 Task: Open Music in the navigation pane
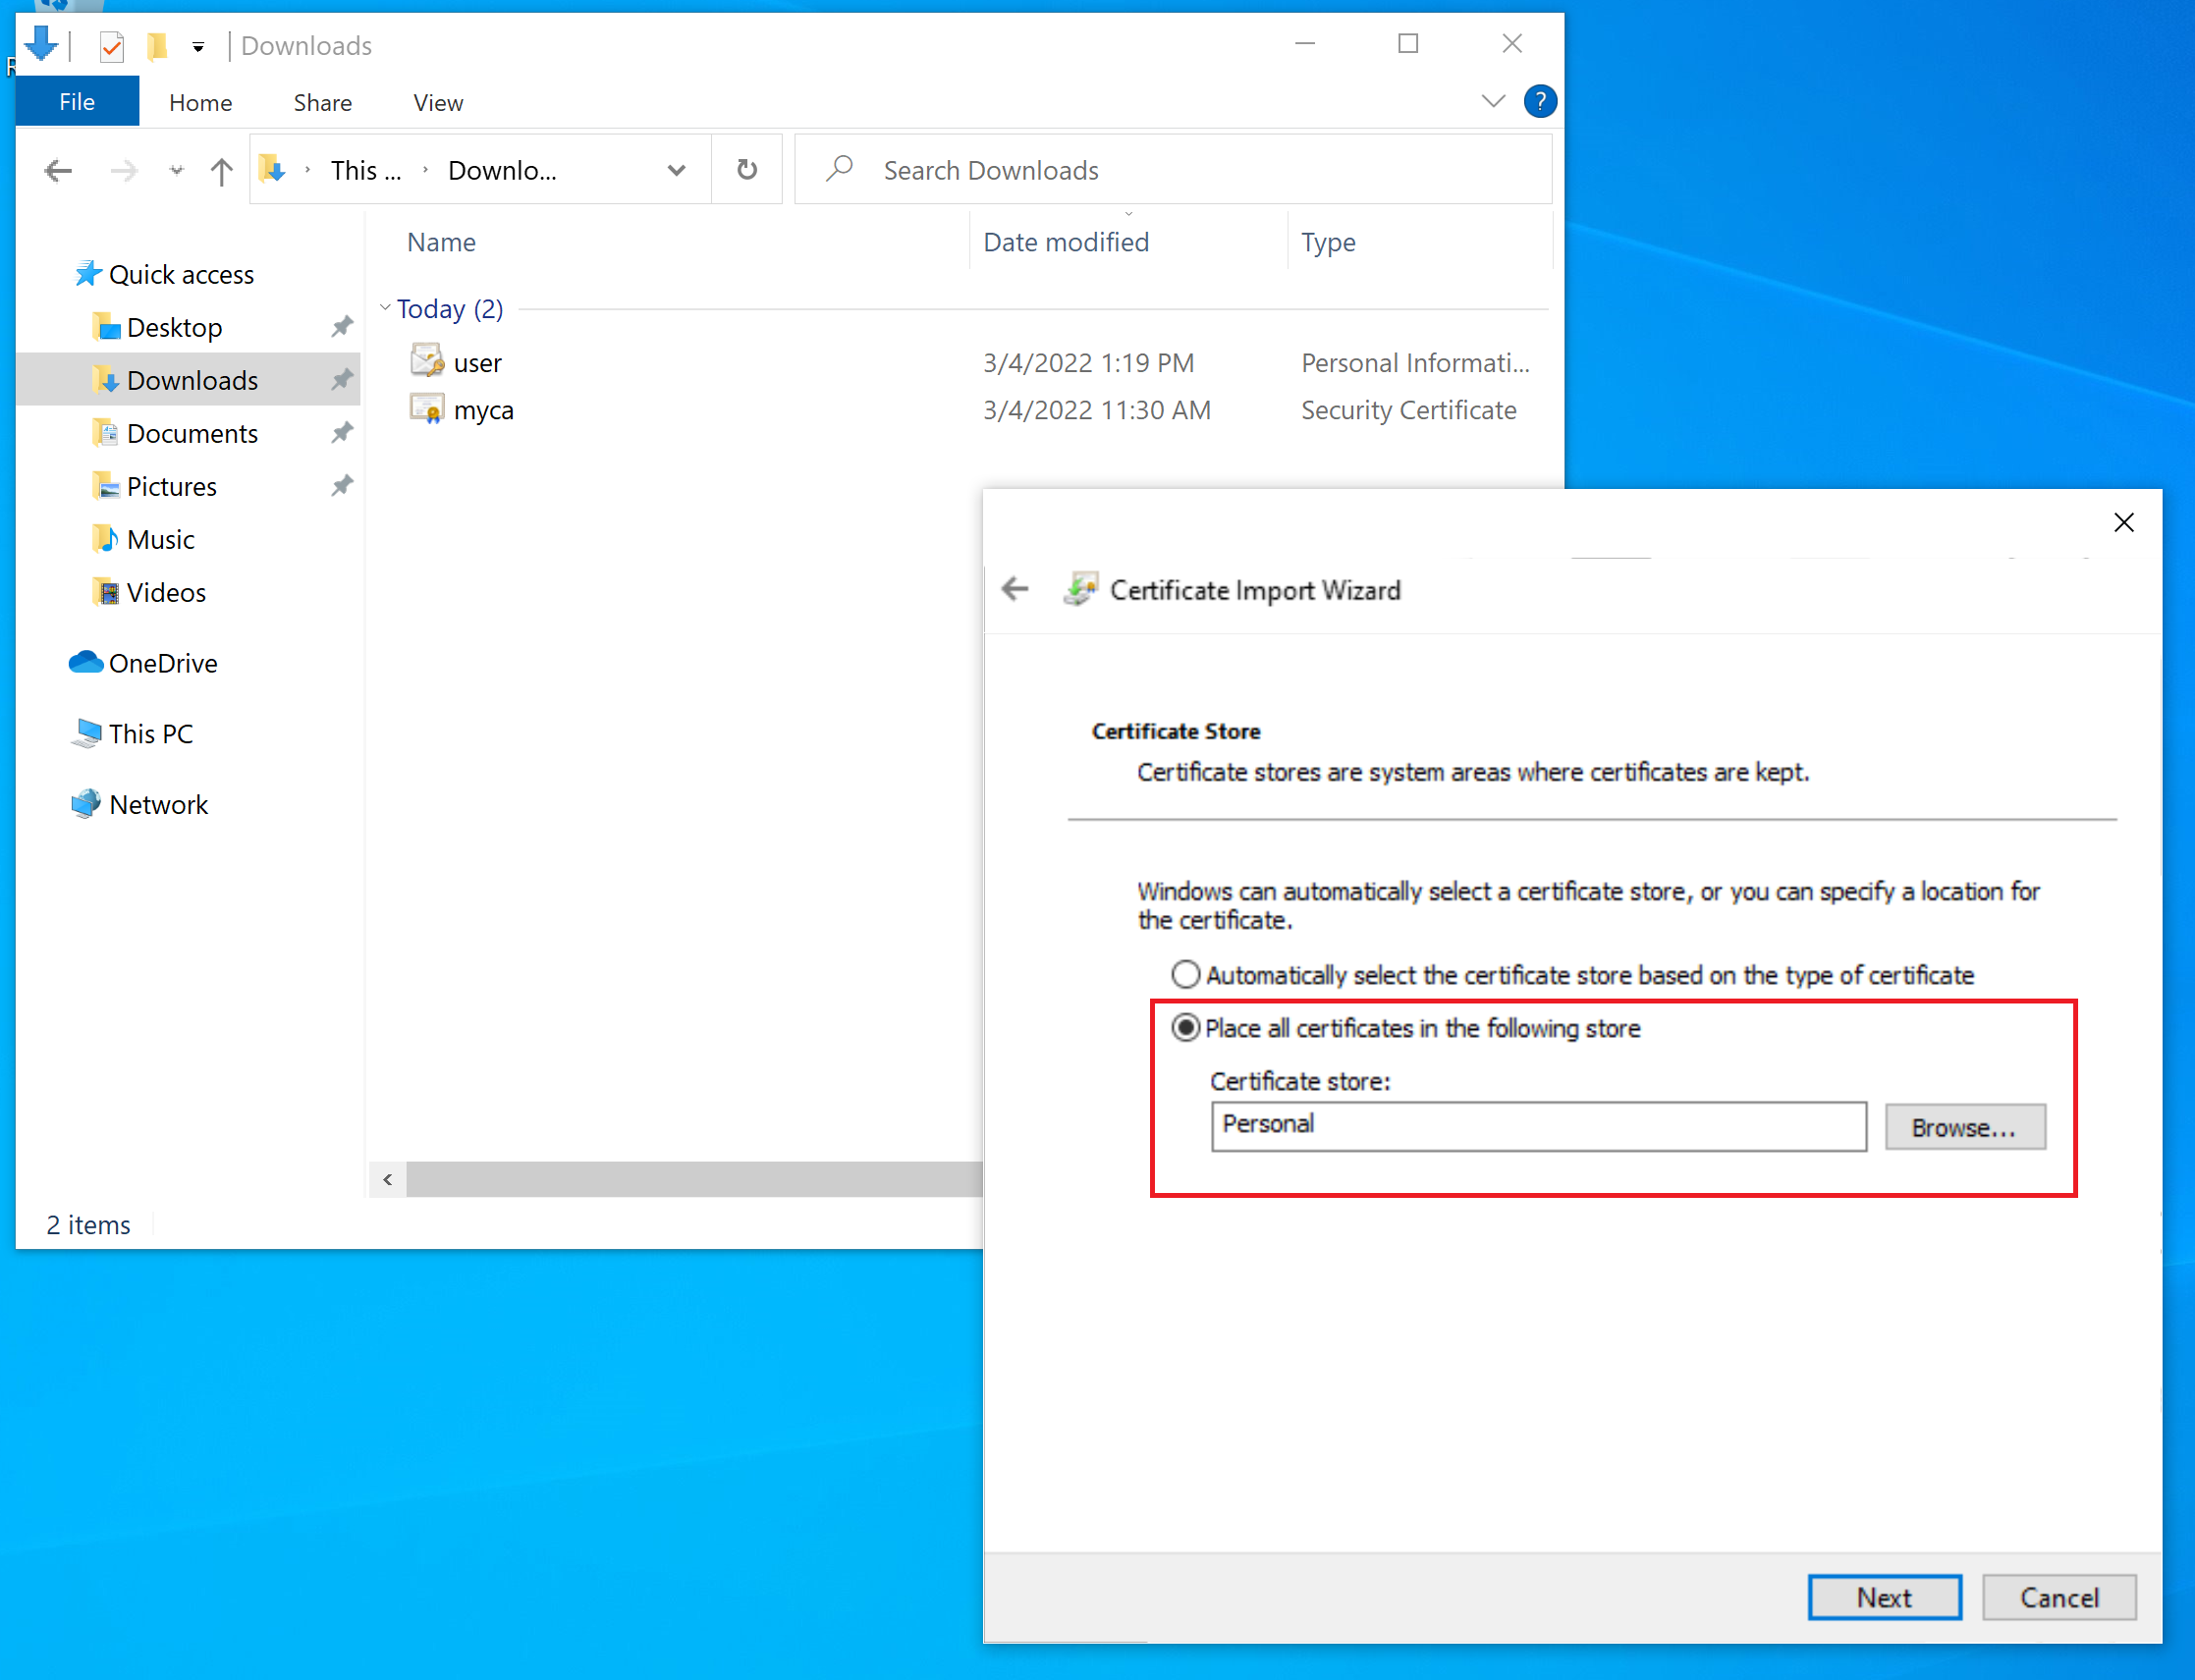(160, 540)
